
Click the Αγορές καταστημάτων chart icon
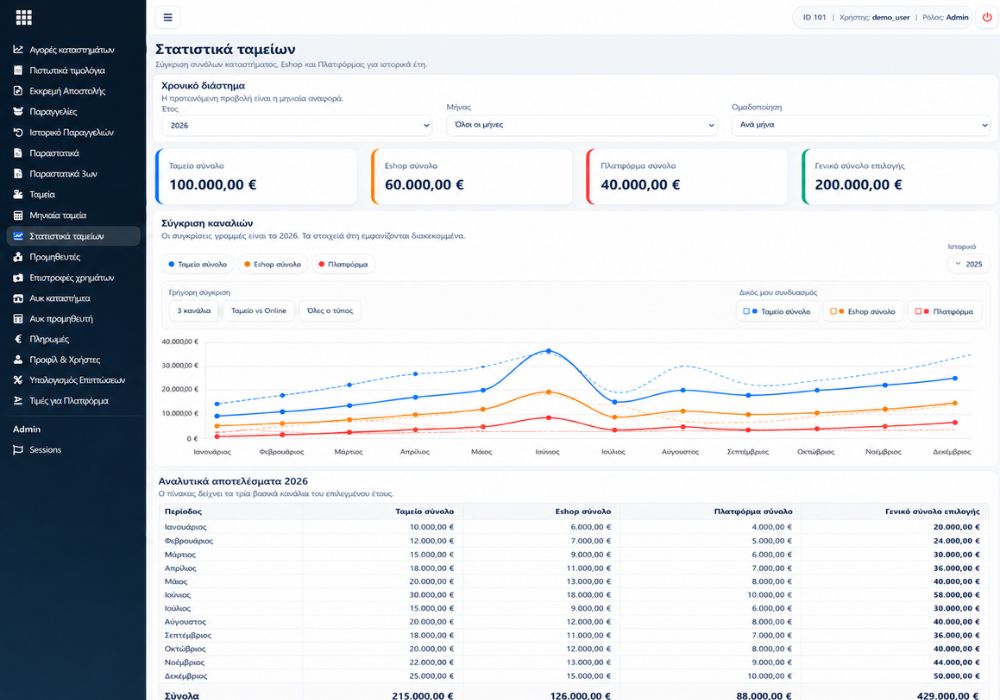click(18, 49)
